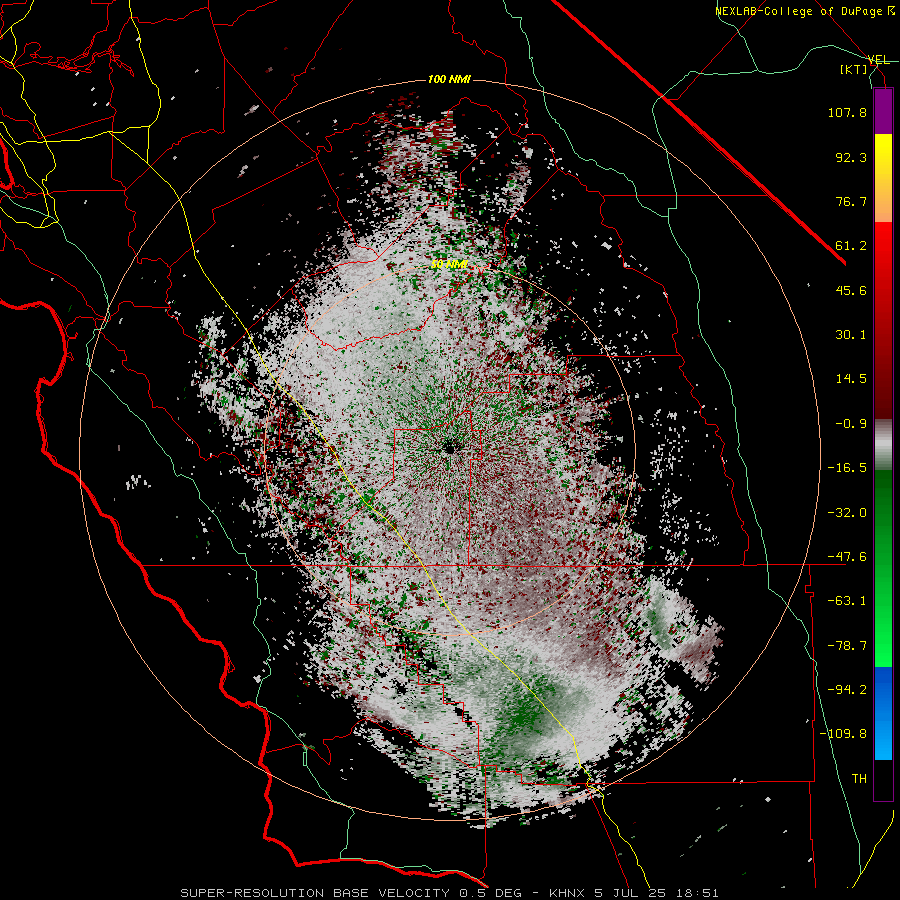Click the purple segment of the velocity color bar
900x900 pixels.
click(883, 111)
